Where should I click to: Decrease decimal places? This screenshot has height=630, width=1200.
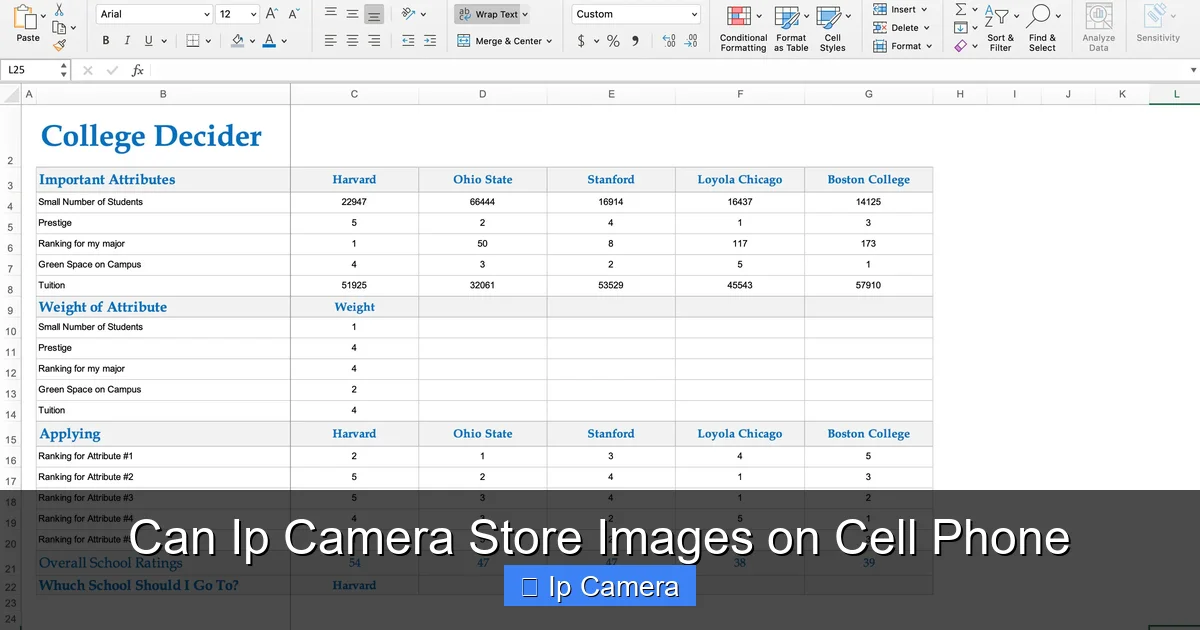[692, 41]
